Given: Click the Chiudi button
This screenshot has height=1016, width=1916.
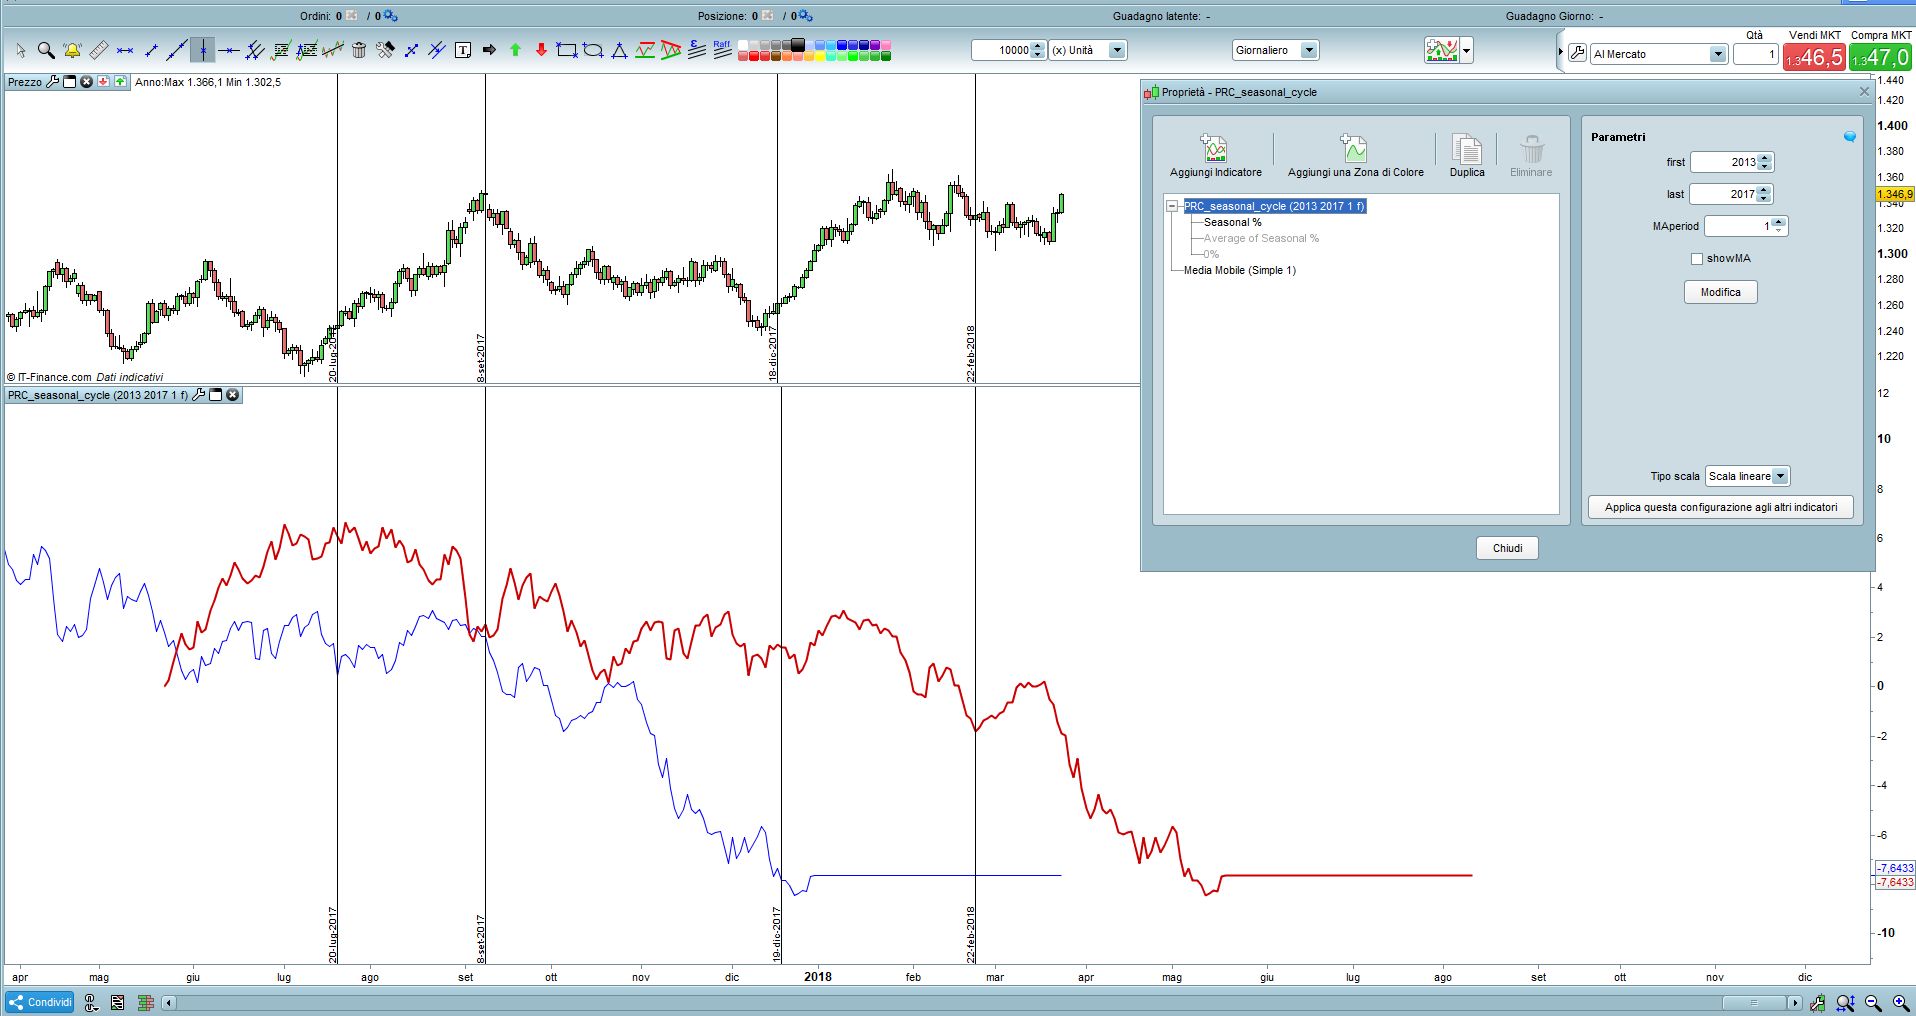Looking at the screenshot, I should click(x=1508, y=548).
